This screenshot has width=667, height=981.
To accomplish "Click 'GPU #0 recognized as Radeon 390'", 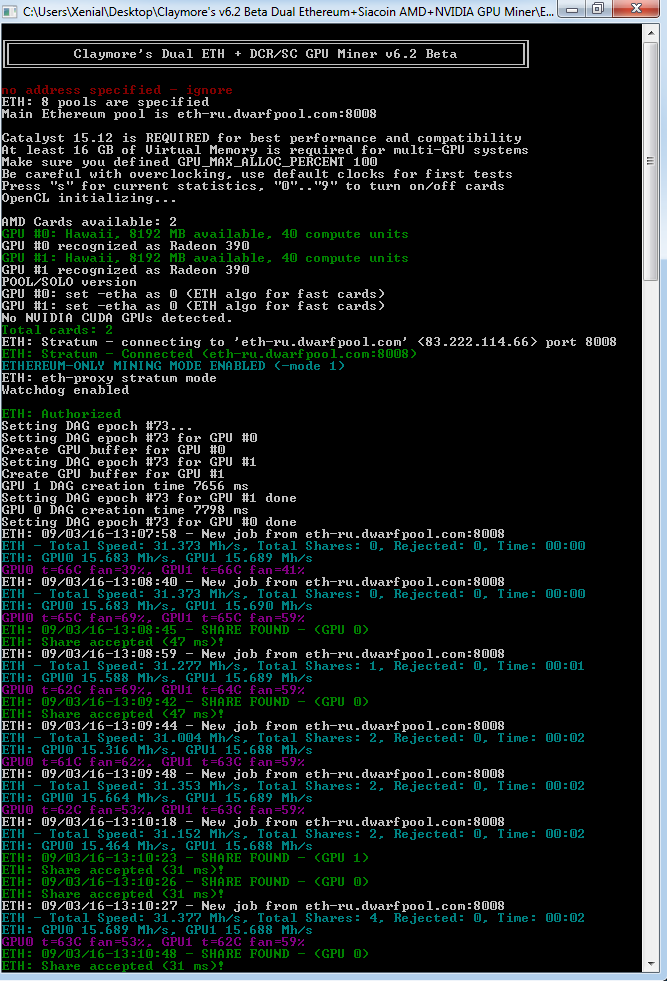I will pos(125,246).
